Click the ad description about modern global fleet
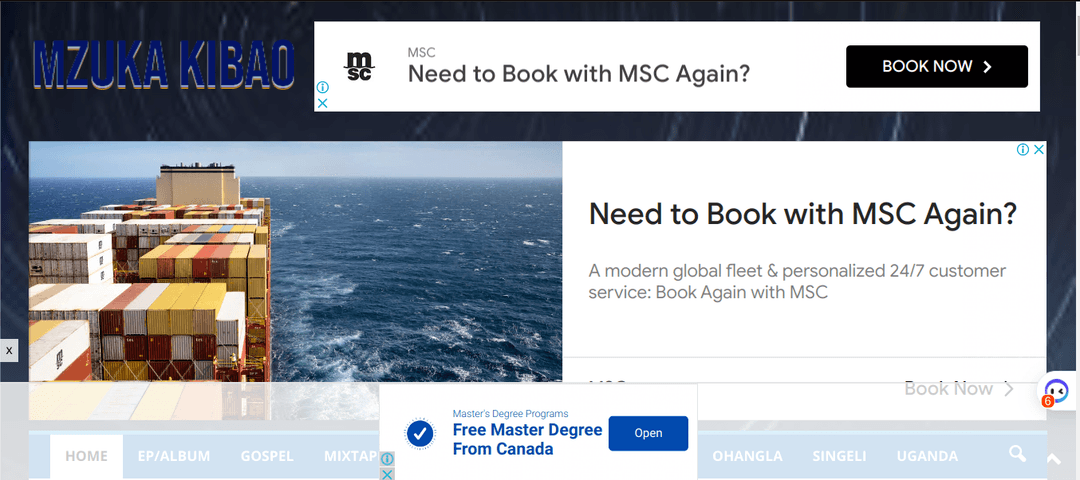The width and height of the screenshot is (1080, 480). click(x=797, y=282)
